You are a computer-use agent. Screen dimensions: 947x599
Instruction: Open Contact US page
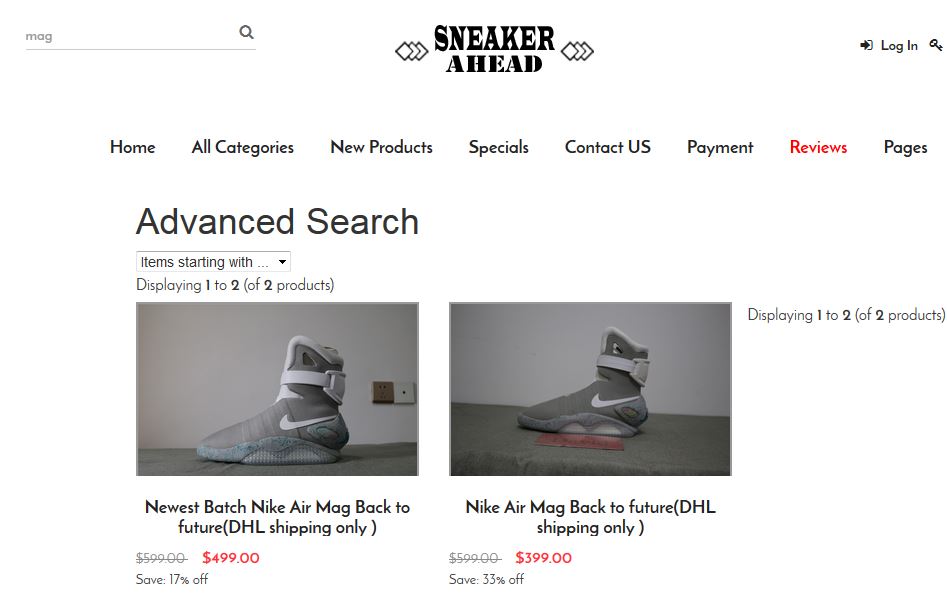[x=608, y=147]
